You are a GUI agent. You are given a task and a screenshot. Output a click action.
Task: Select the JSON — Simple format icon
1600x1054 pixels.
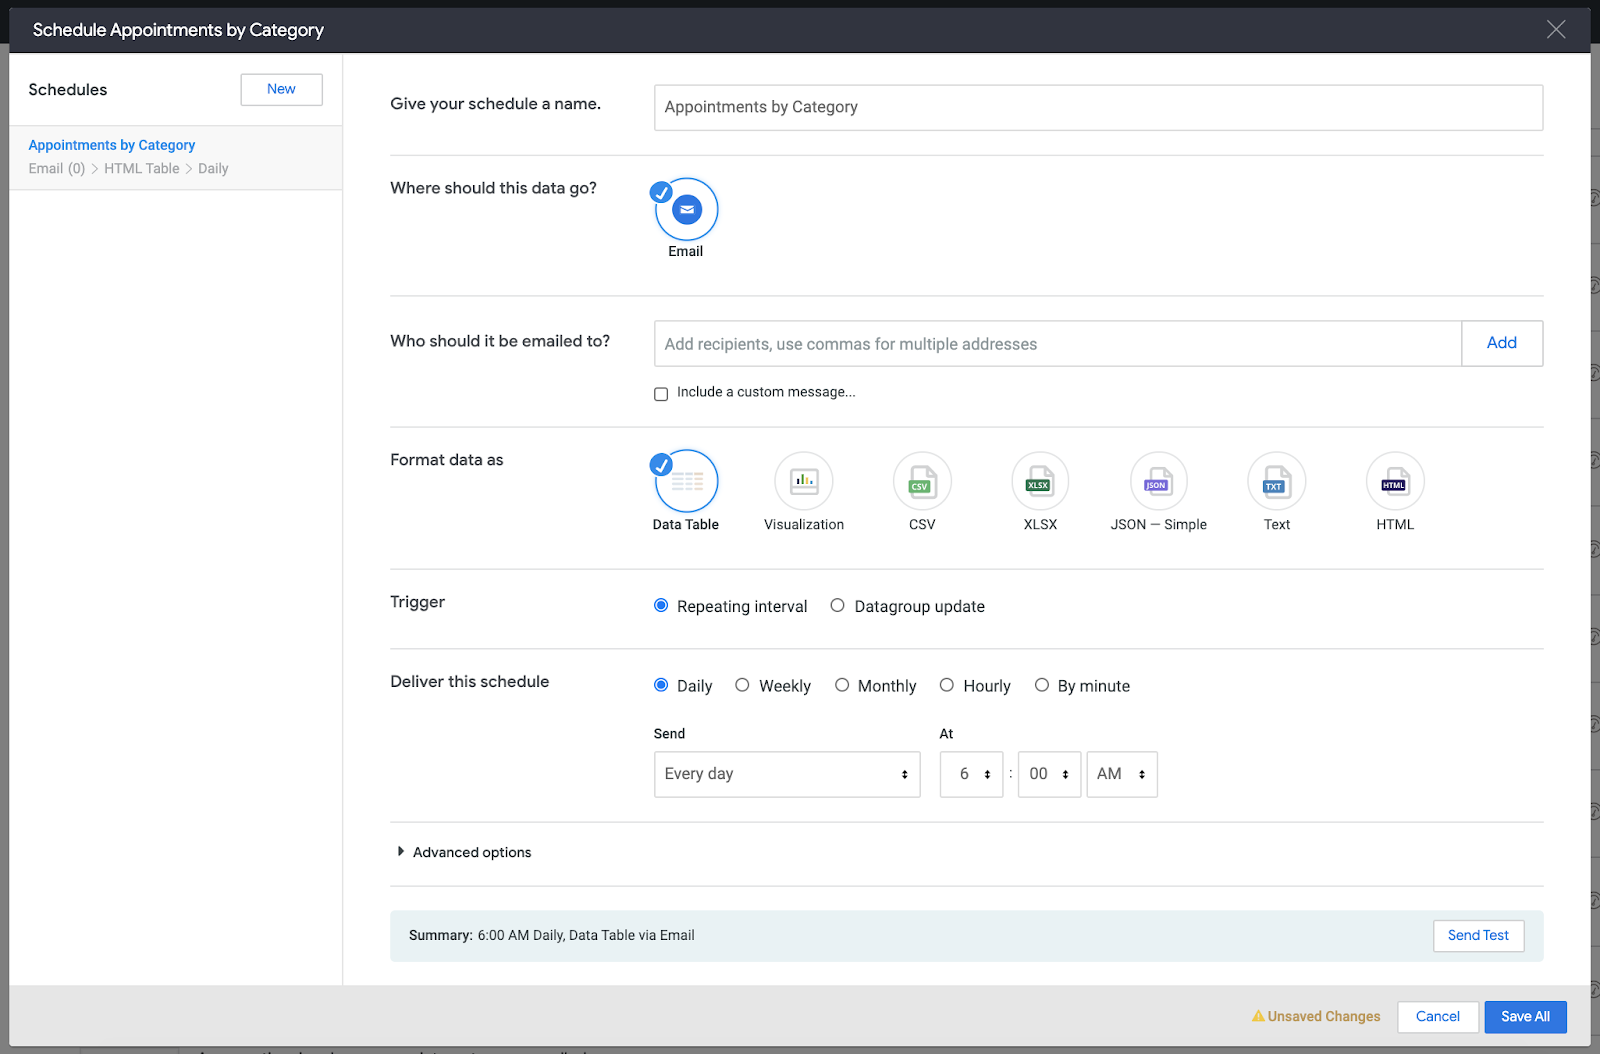click(1158, 482)
